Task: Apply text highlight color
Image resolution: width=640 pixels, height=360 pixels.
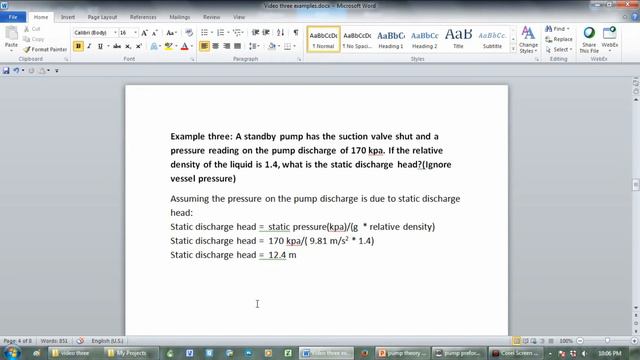Action: point(168,46)
